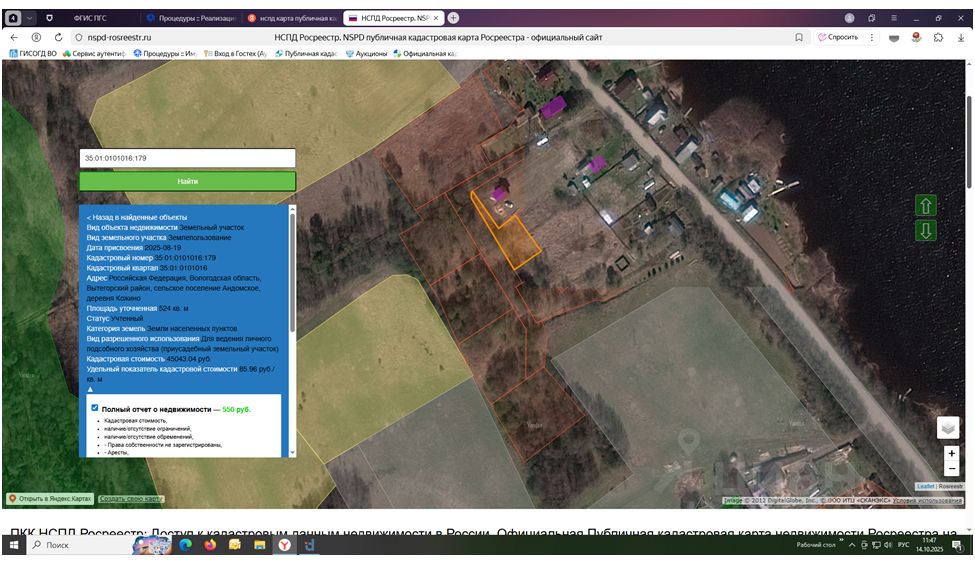This screenshot has width=975, height=564.
Task: Go back to previous page
Action: tap(14, 37)
